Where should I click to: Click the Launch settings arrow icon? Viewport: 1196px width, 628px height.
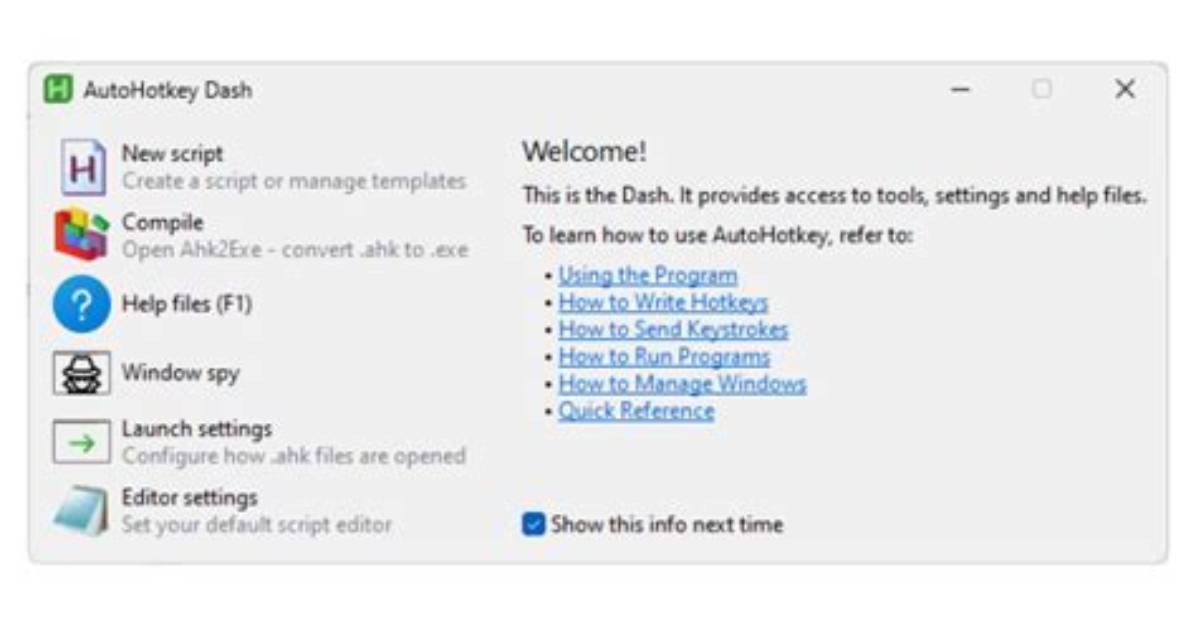[x=81, y=442]
